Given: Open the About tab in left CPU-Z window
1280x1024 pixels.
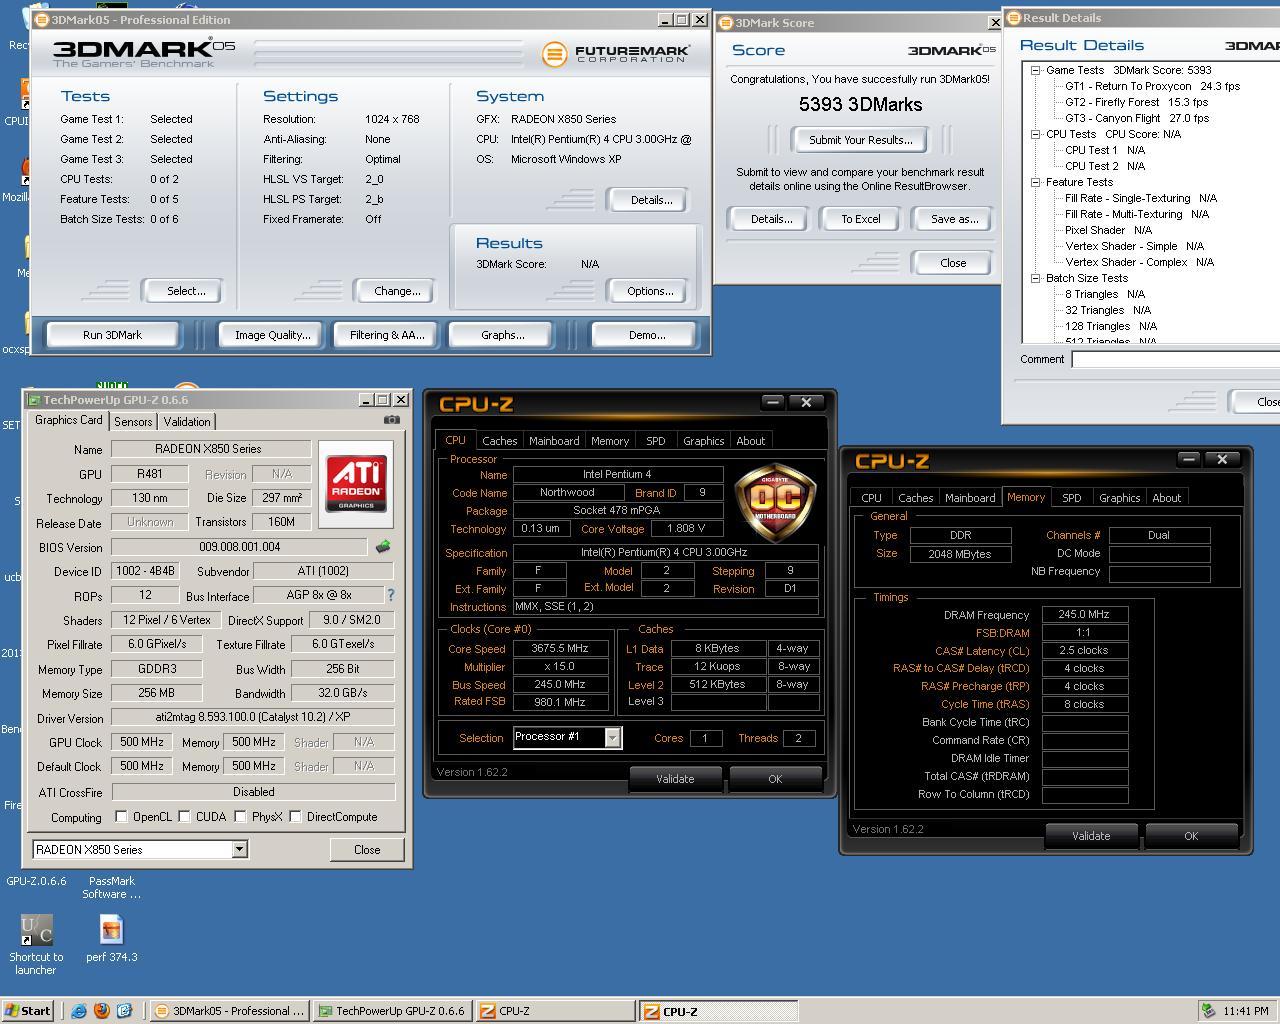Looking at the screenshot, I should click(750, 441).
